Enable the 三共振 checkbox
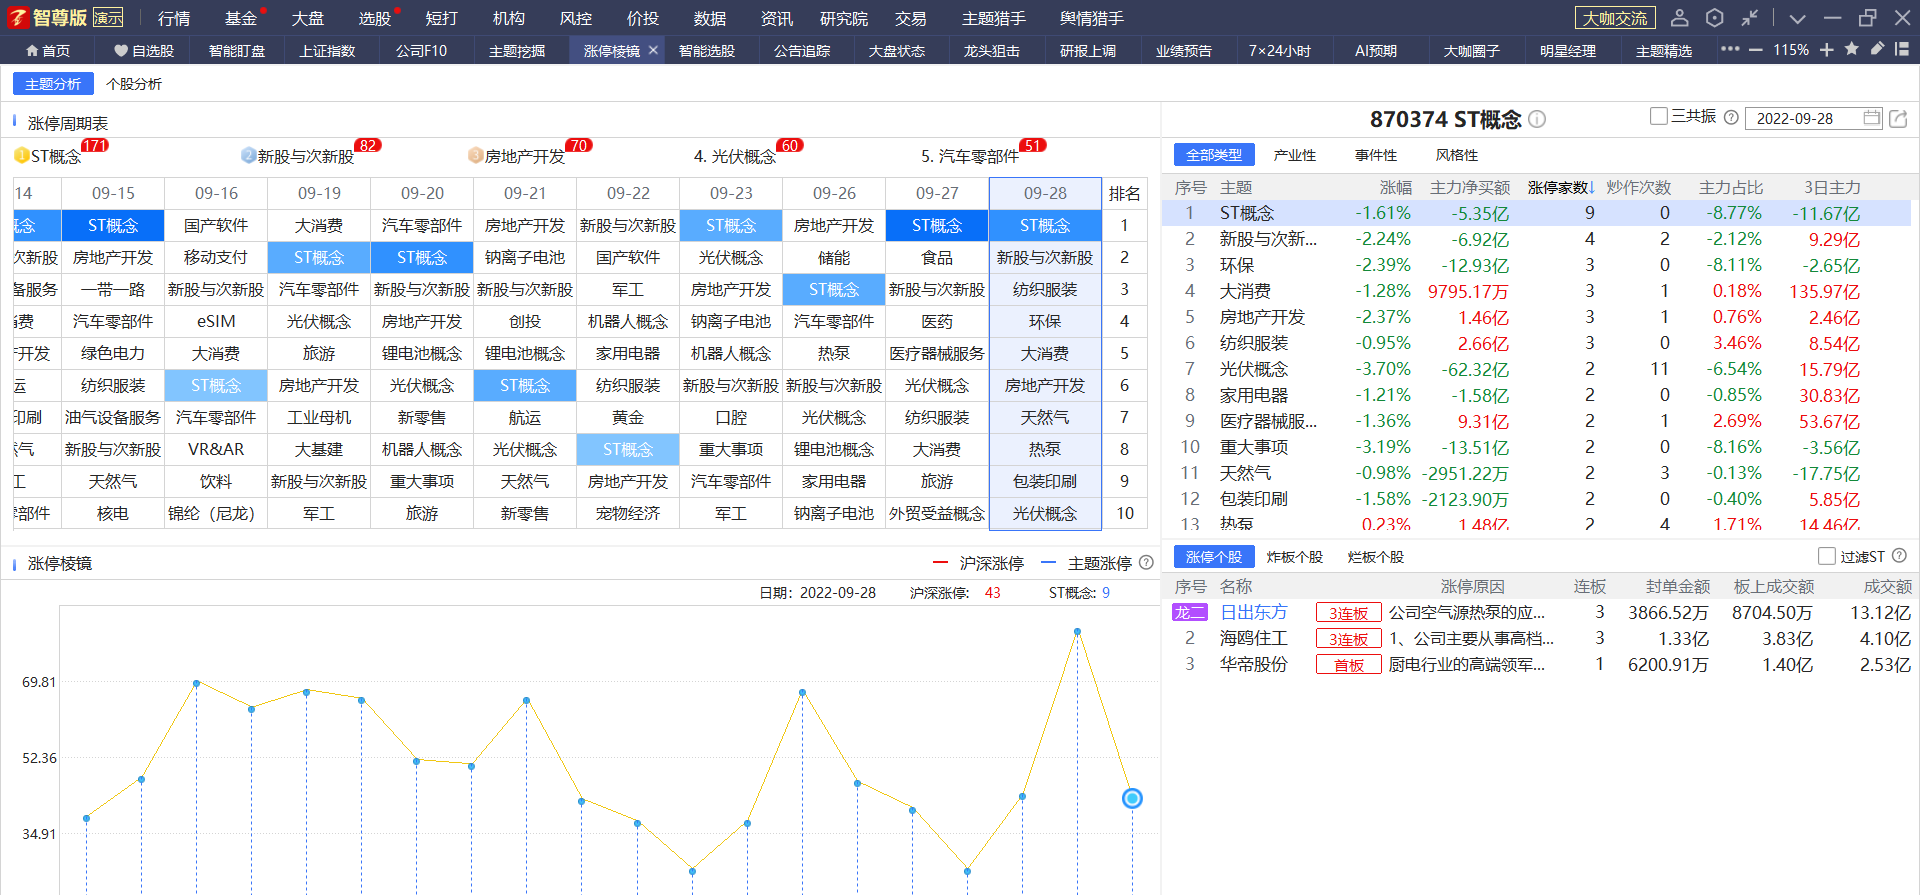This screenshot has width=1920, height=895. [x=1659, y=117]
